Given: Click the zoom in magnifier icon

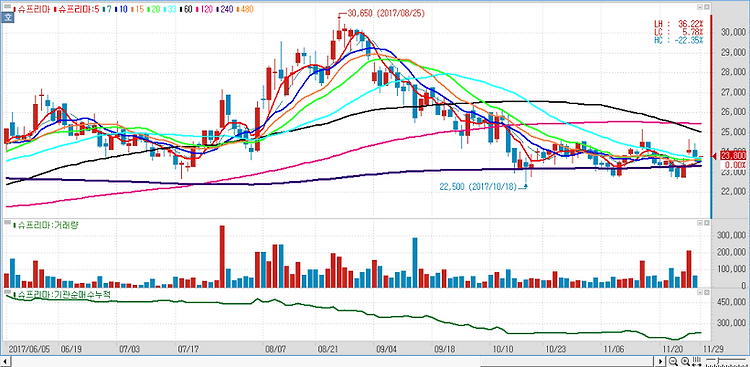Looking at the screenshot, I should [685, 361].
